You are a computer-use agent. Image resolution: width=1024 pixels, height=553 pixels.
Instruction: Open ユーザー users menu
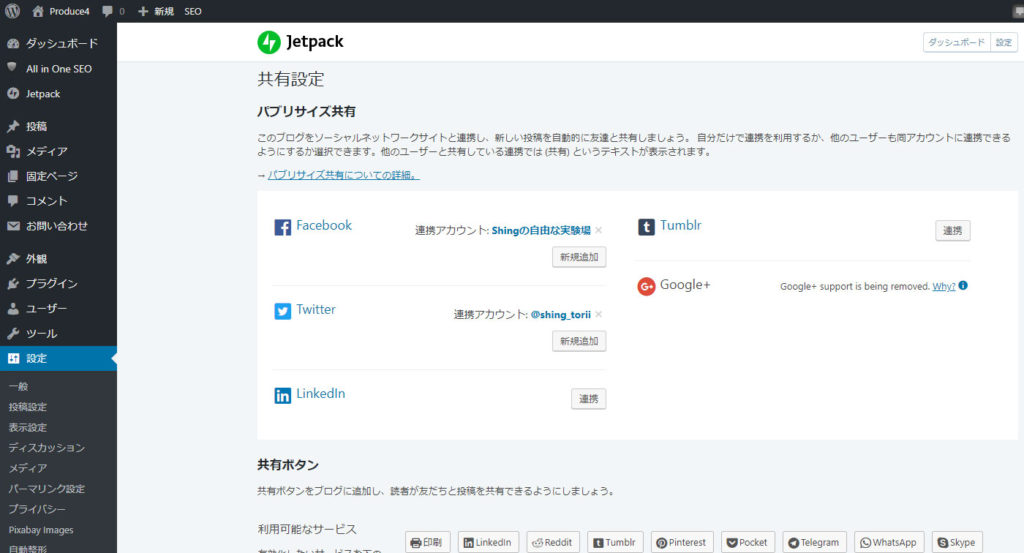pyautogui.click(x=58, y=308)
